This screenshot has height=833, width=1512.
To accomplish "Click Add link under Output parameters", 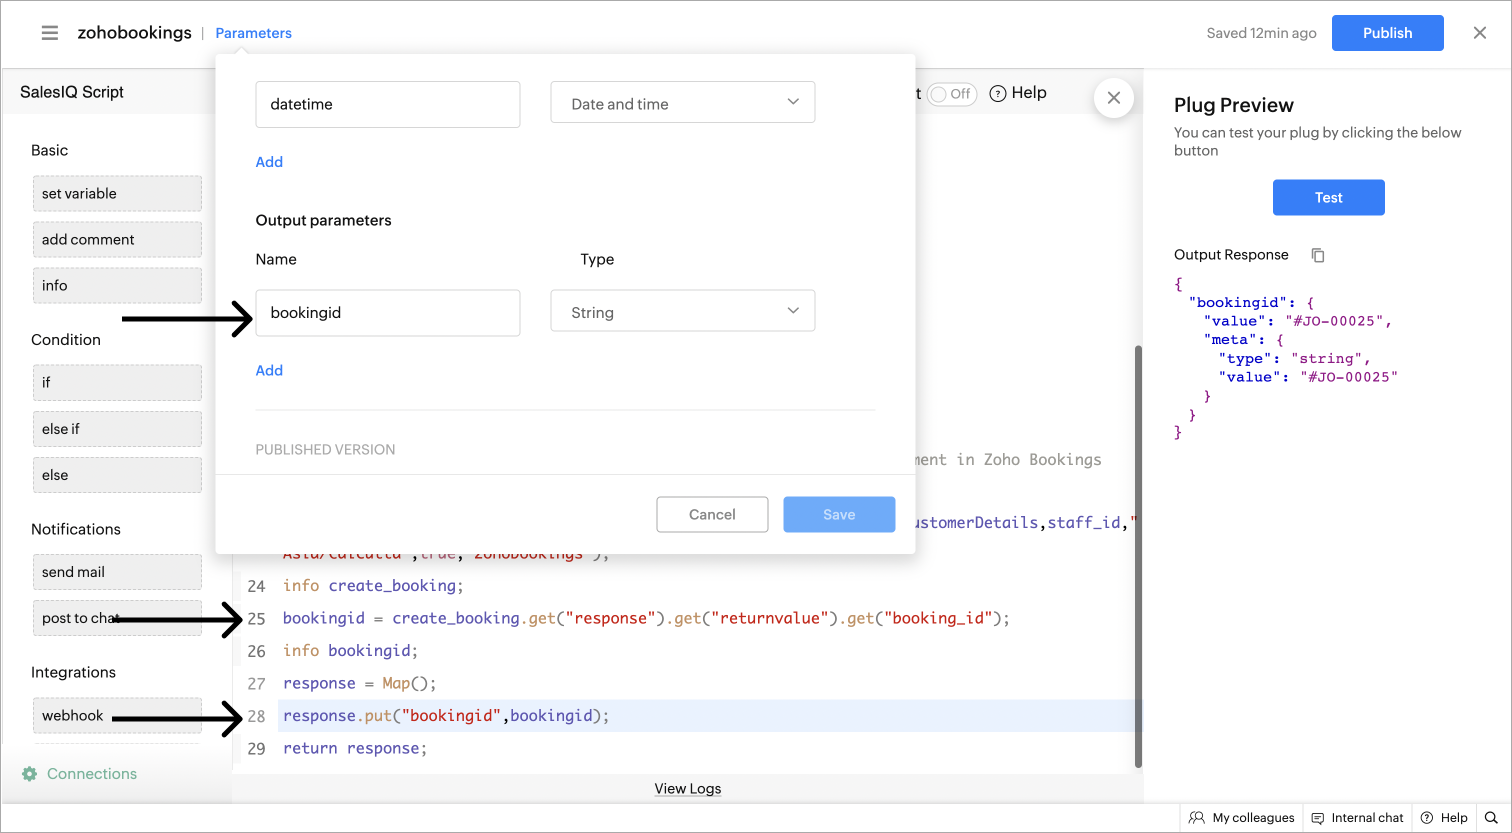I will (269, 370).
